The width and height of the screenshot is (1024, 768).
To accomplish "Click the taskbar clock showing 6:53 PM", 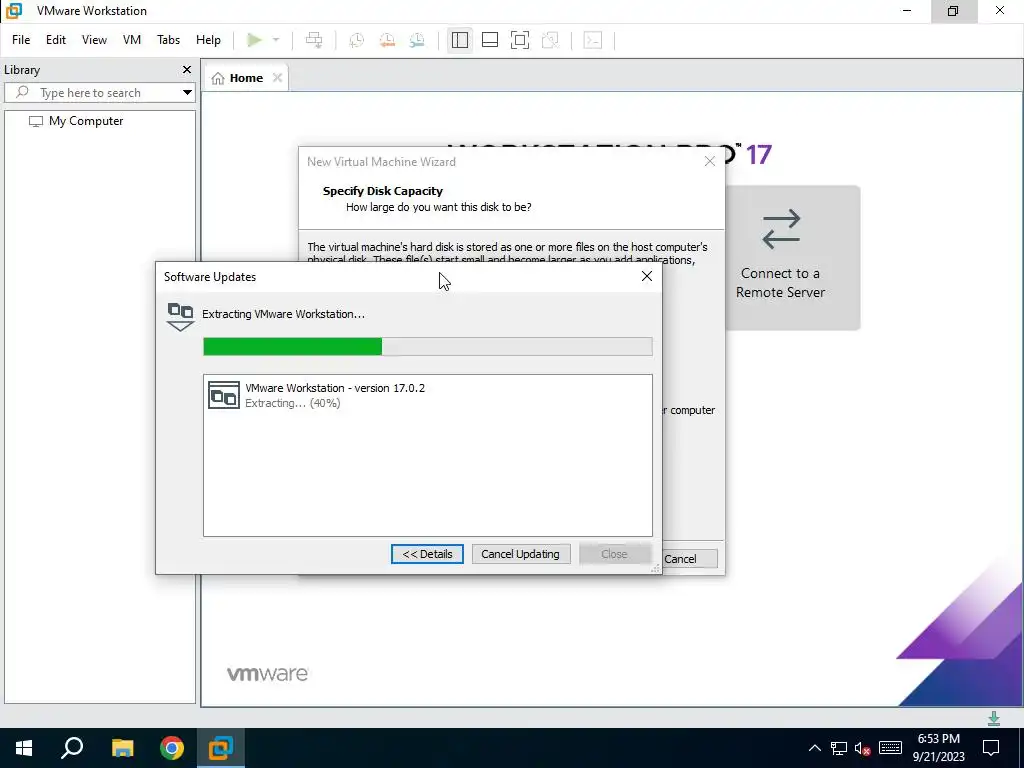I will pos(938,748).
